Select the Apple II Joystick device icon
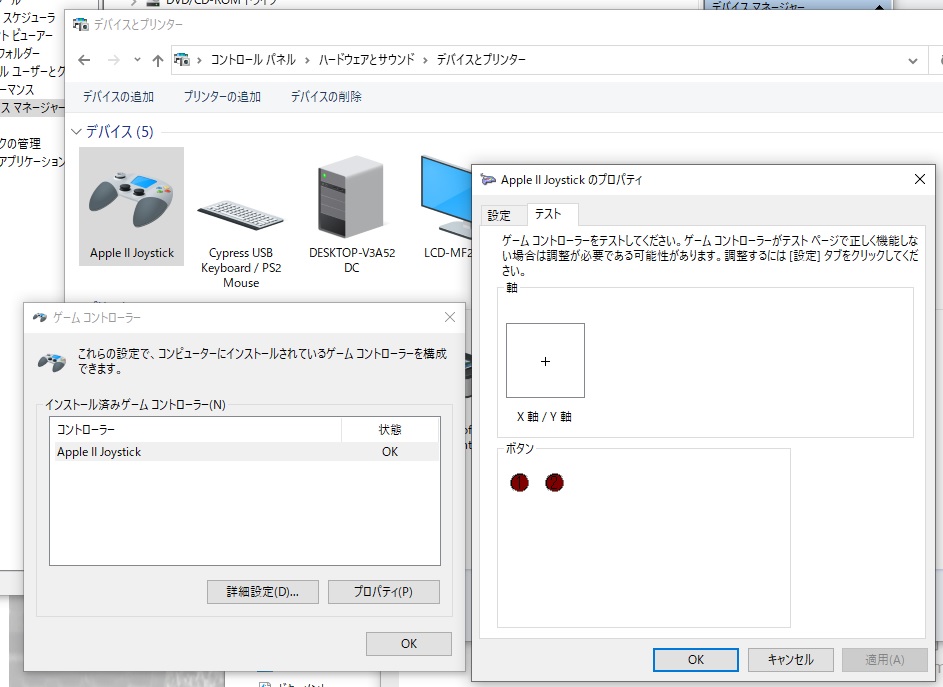Image resolution: width=943 pixels, height=687 pixels. tap(131, 206)
